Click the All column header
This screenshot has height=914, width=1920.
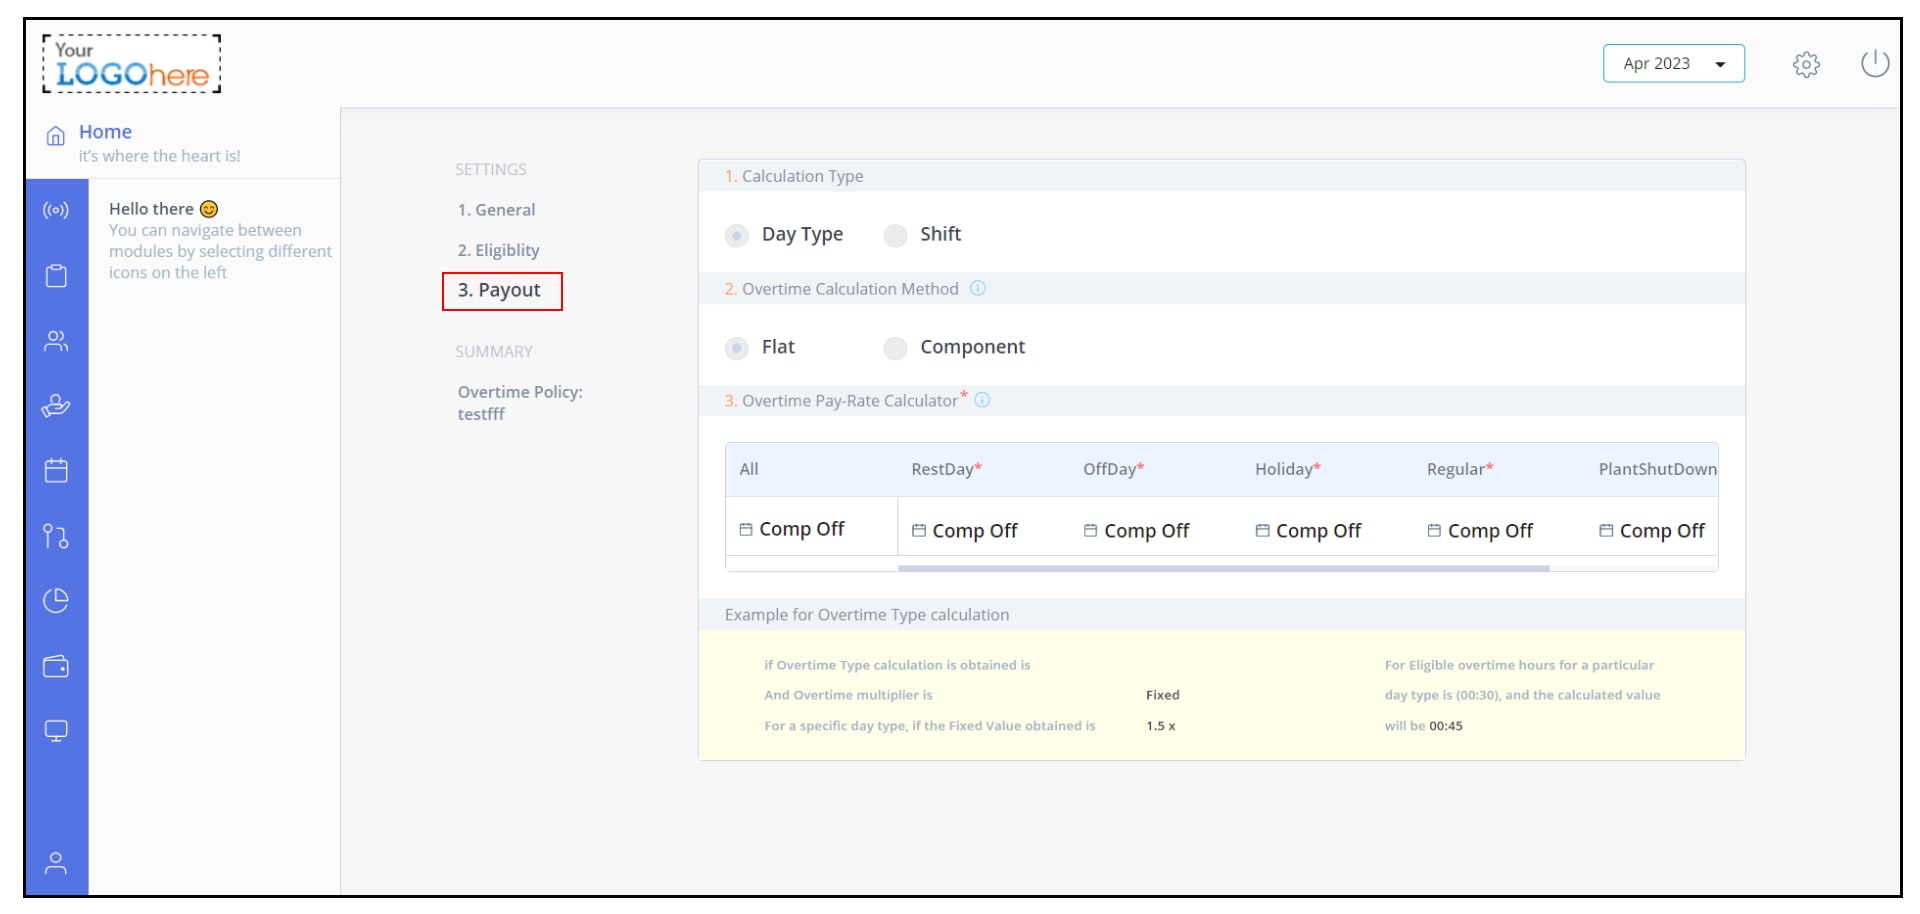(x=749, y=469)
